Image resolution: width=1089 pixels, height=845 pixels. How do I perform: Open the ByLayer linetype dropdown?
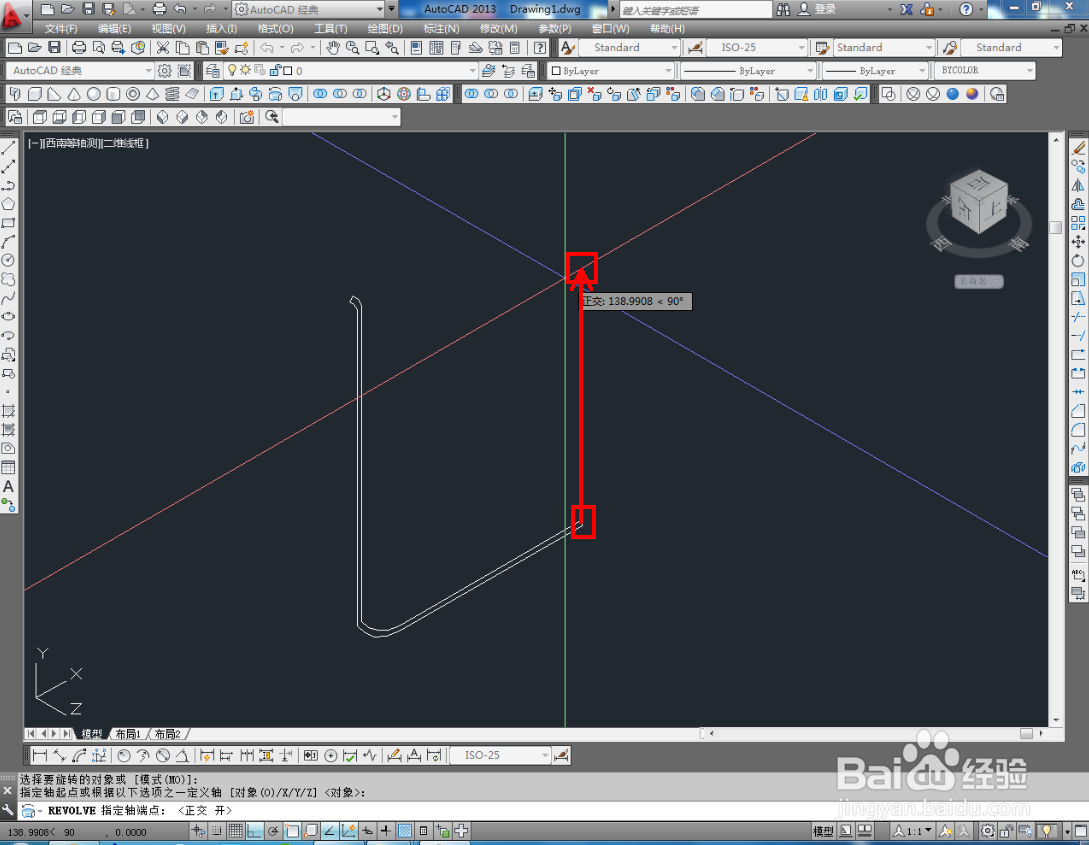coord(747,71)
